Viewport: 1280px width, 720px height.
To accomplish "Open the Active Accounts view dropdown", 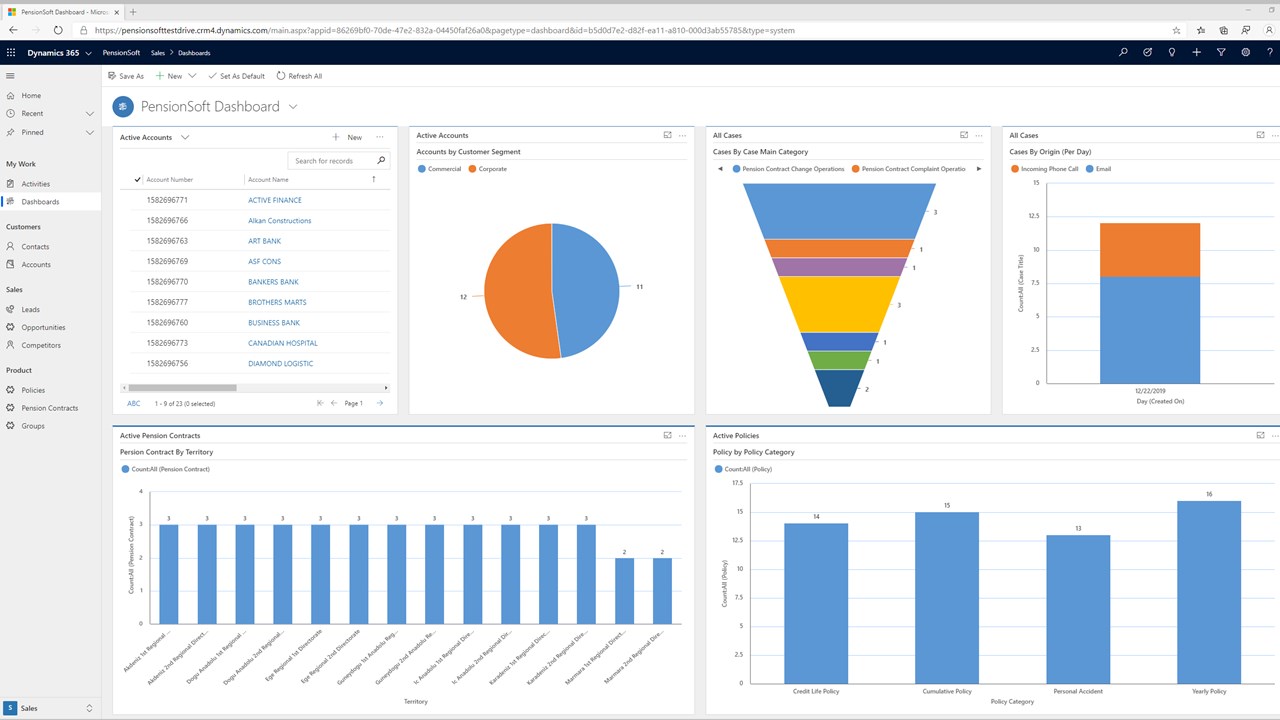I will 185,137.
